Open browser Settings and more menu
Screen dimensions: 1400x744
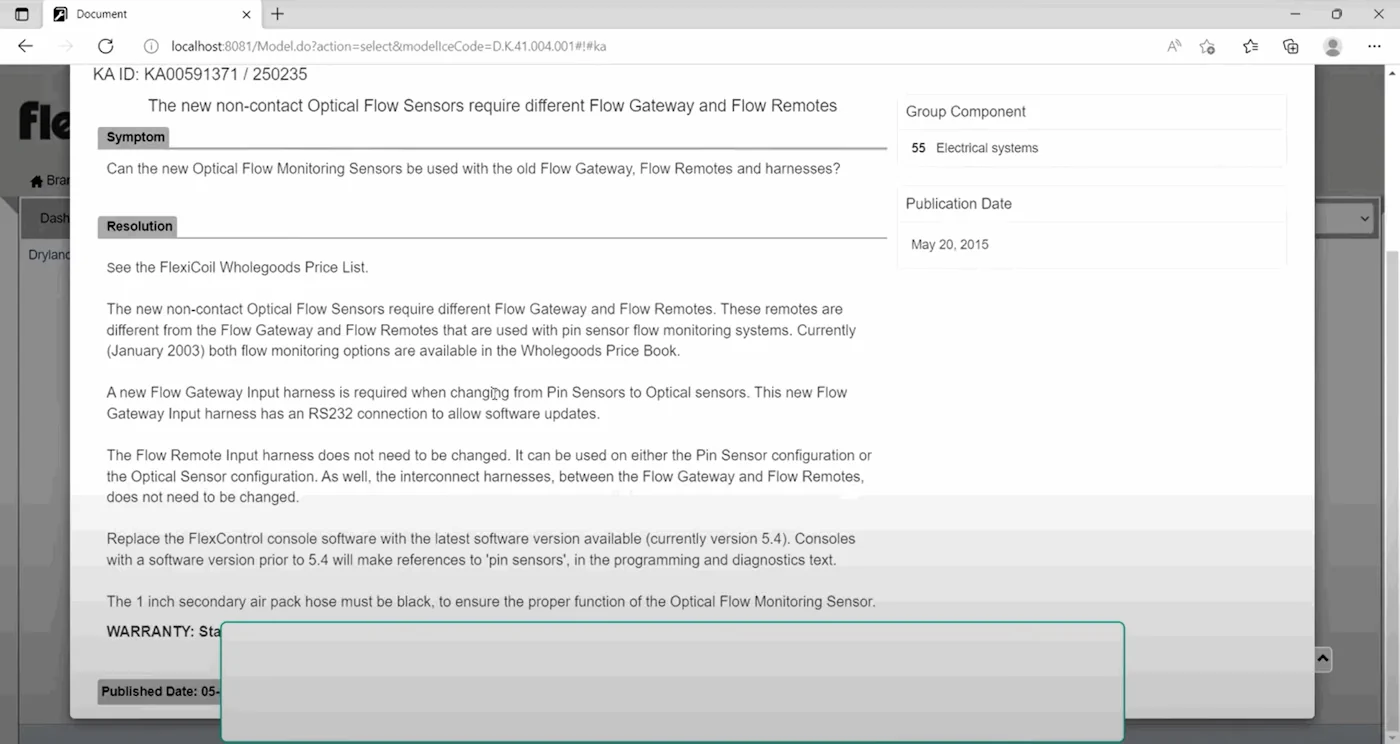1373,46
